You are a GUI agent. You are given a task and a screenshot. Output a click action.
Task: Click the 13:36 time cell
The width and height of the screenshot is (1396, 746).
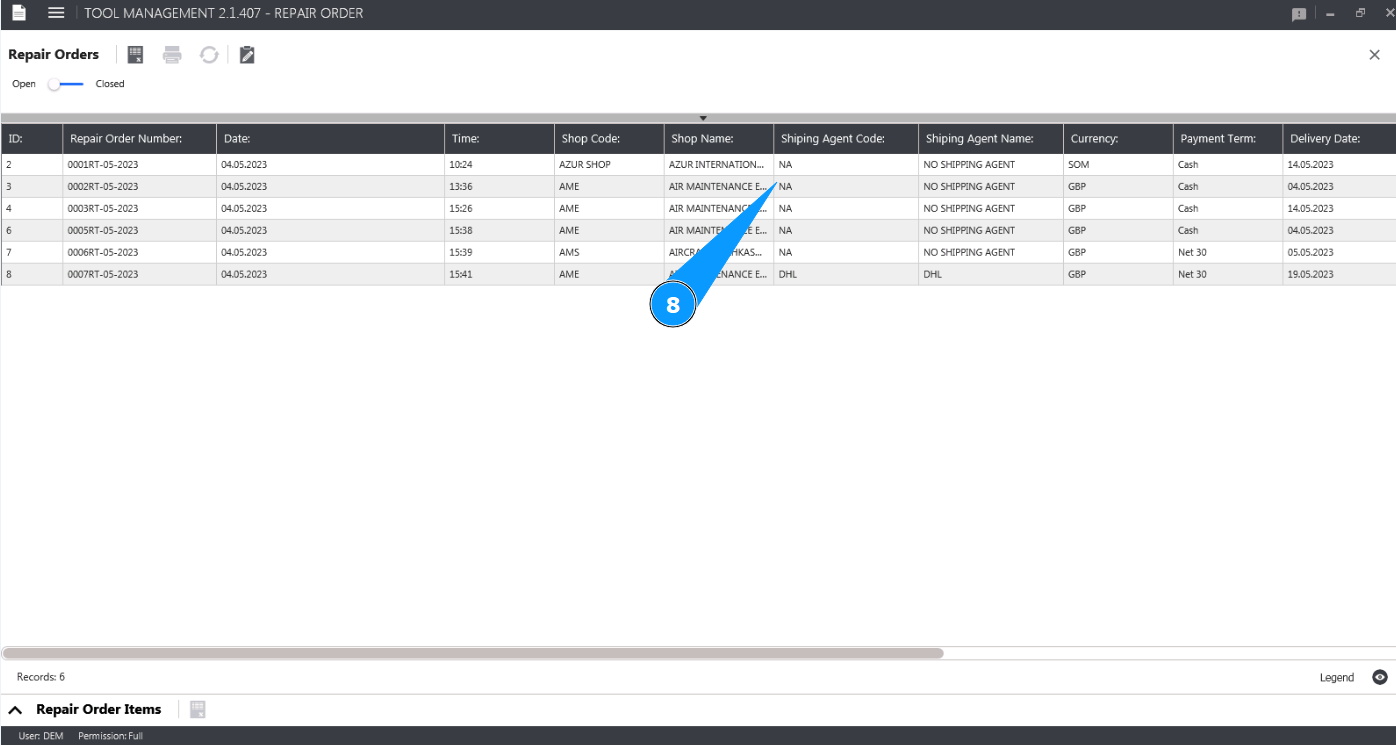coord(500,187)
